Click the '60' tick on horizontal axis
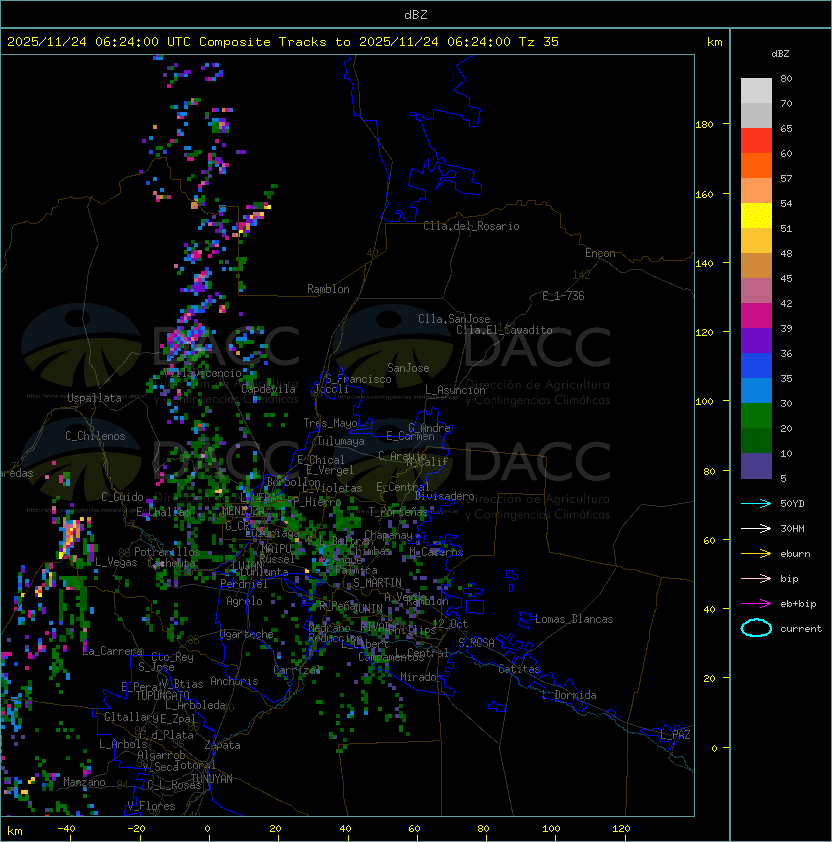 tap(414, 829)
